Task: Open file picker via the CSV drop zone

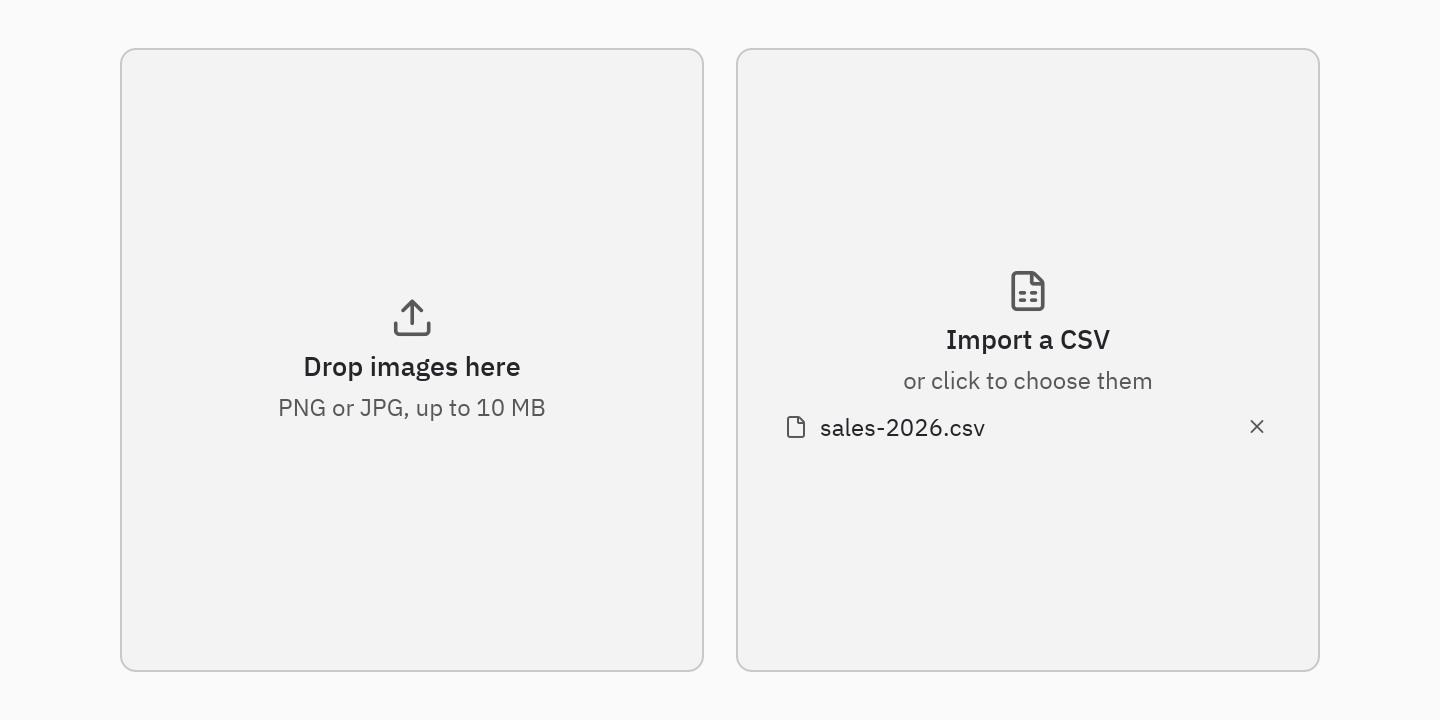Action: 1028,360
